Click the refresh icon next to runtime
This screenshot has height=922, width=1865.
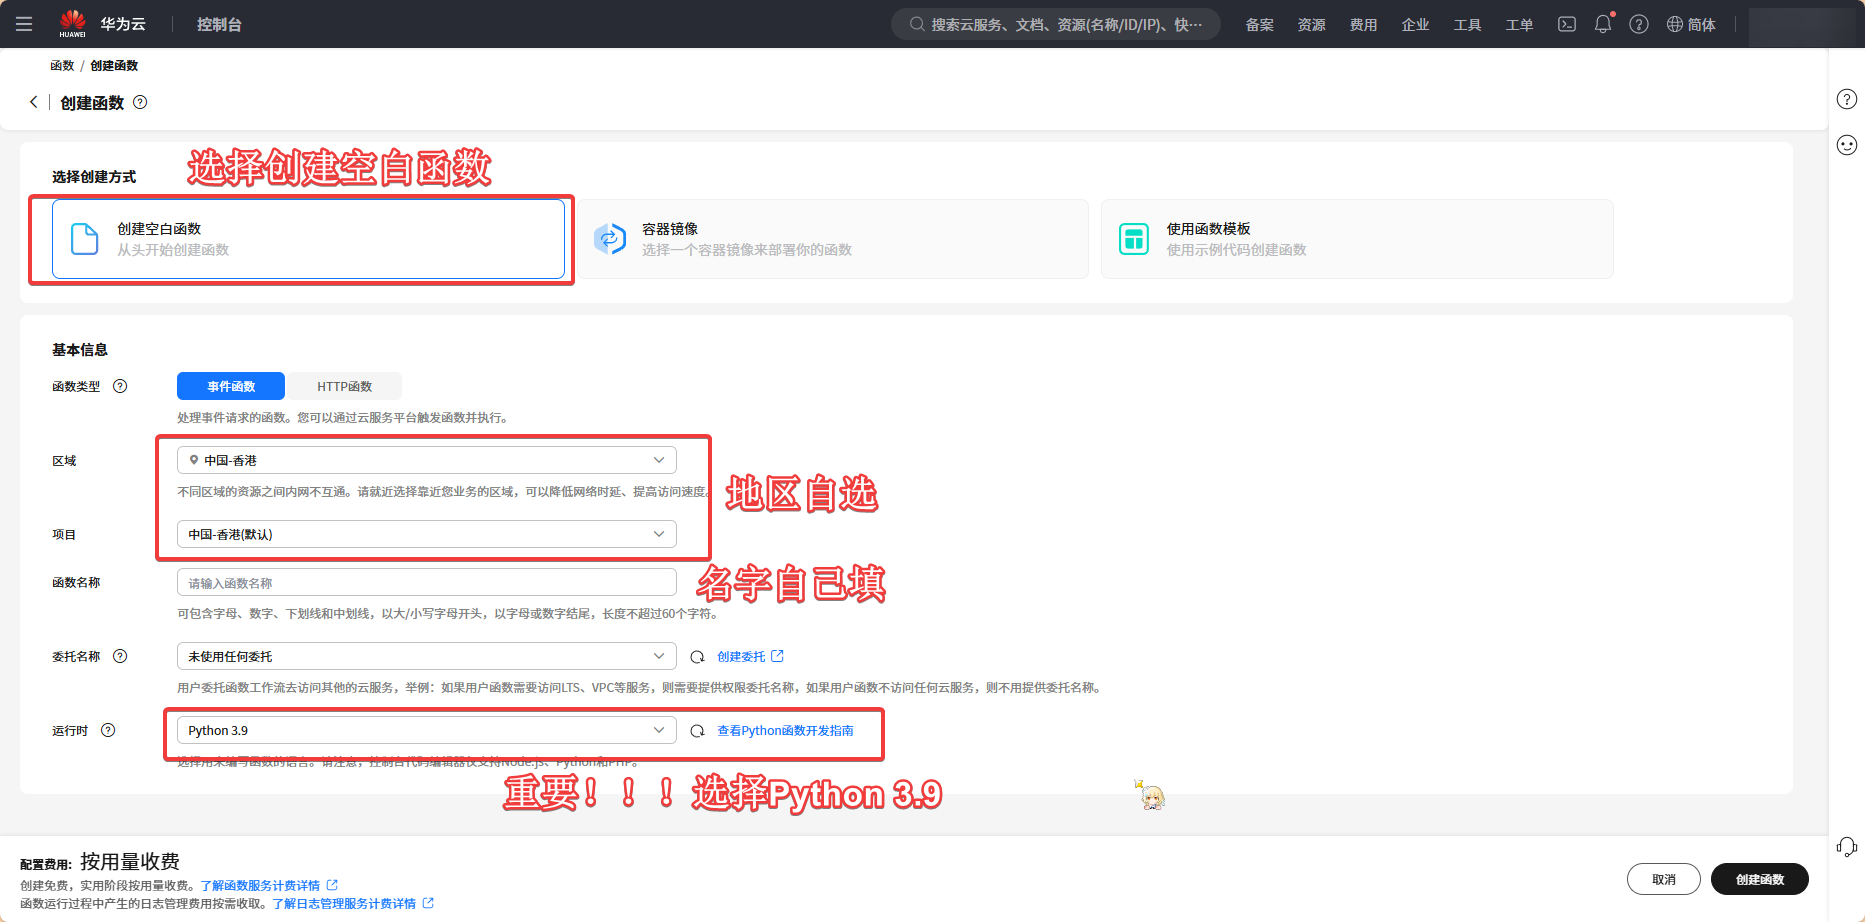pos(698,731)
